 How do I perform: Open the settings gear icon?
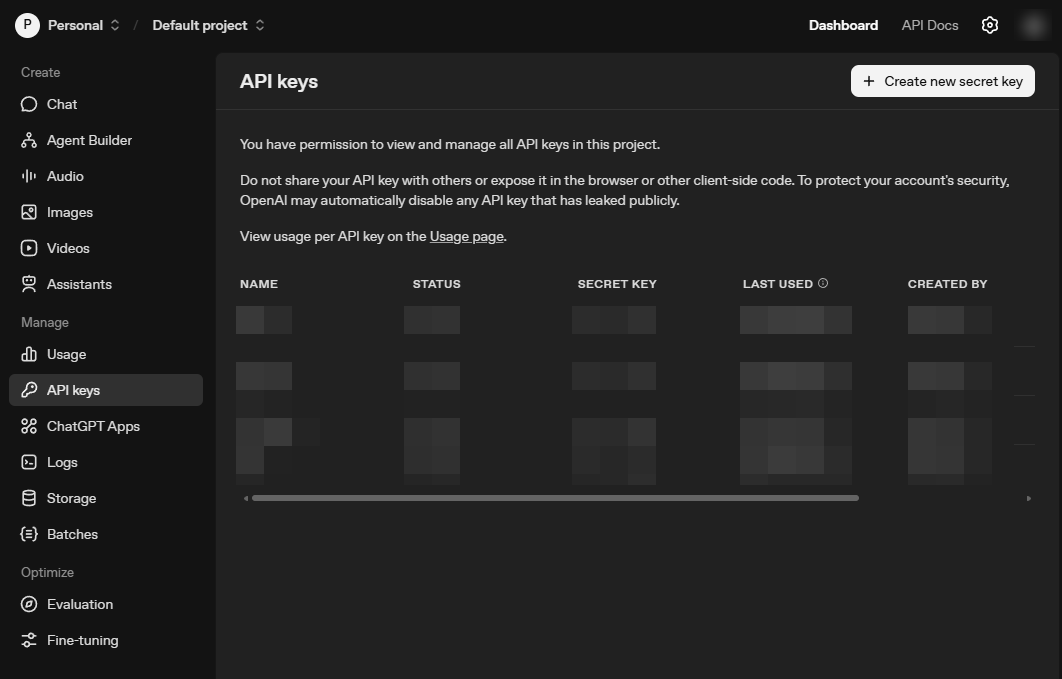click(x=990, y=25)
